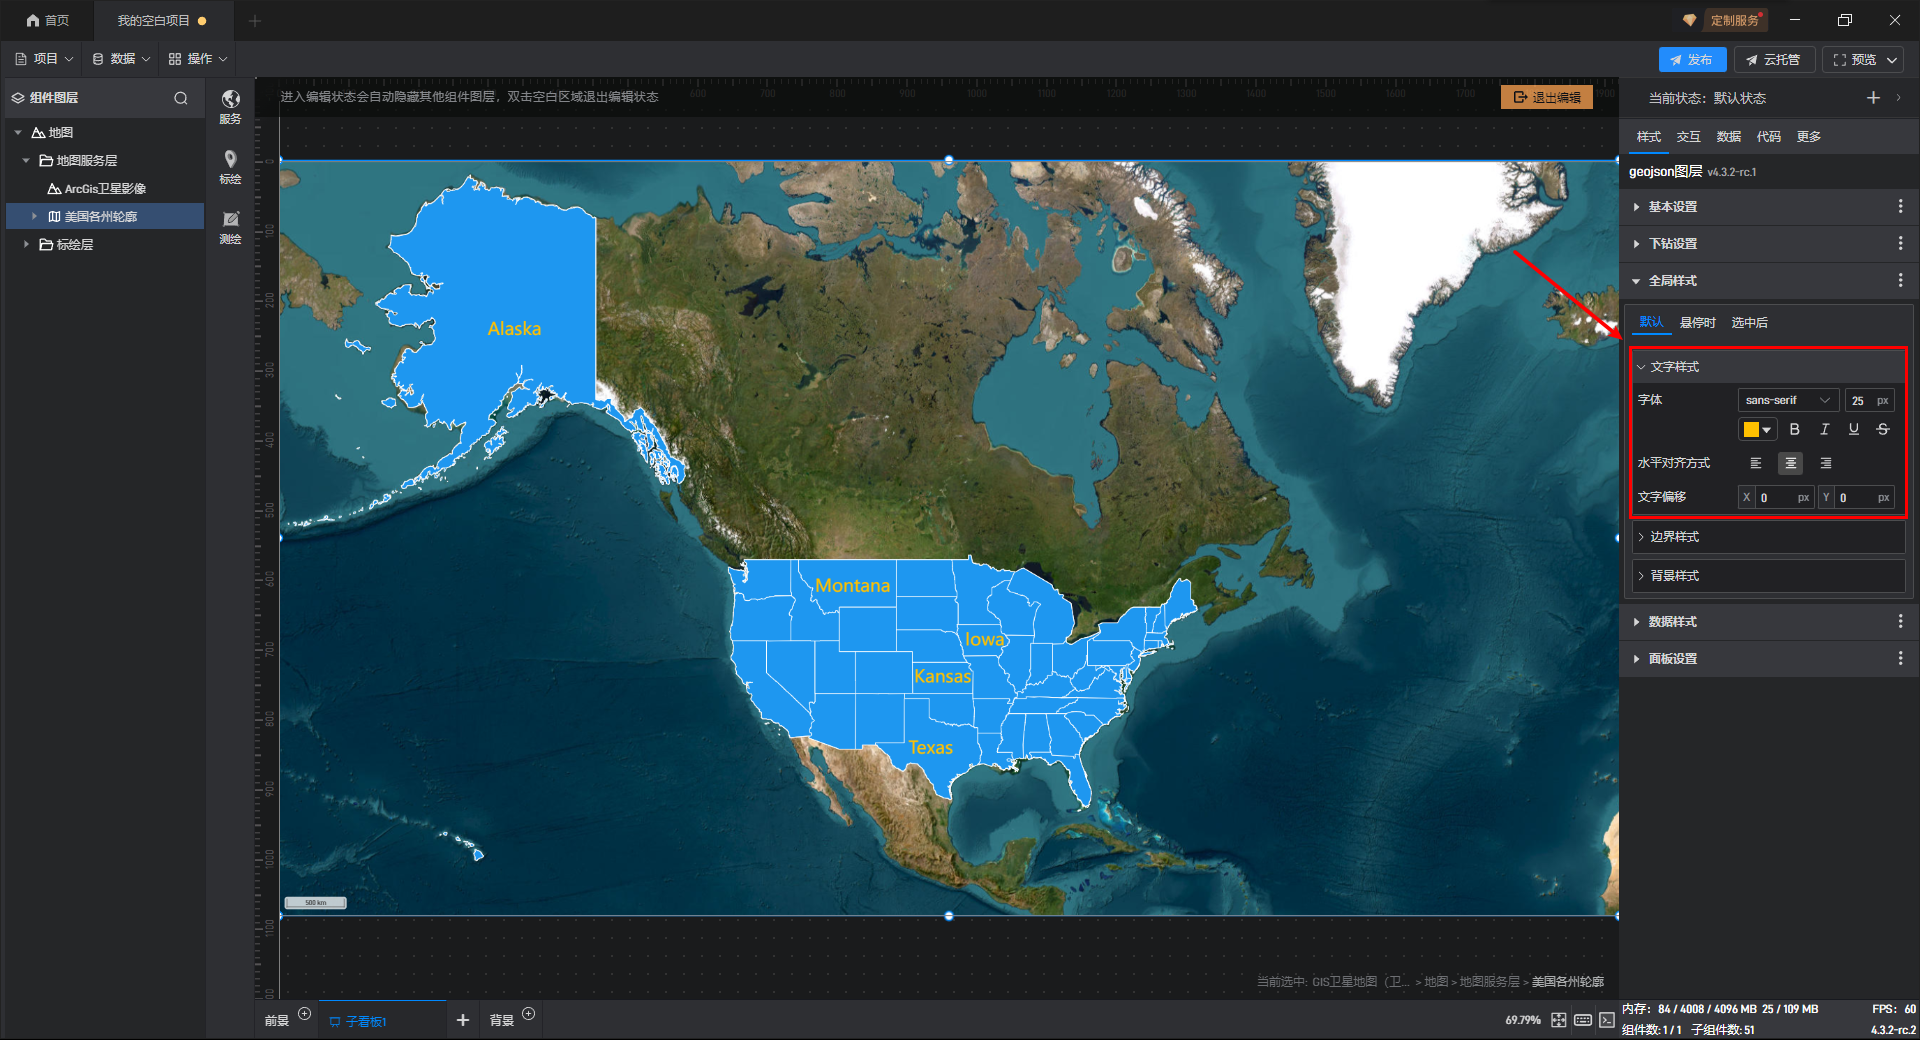
Task: Click the home icon in 首页 tab
Action: pos(33,20)
